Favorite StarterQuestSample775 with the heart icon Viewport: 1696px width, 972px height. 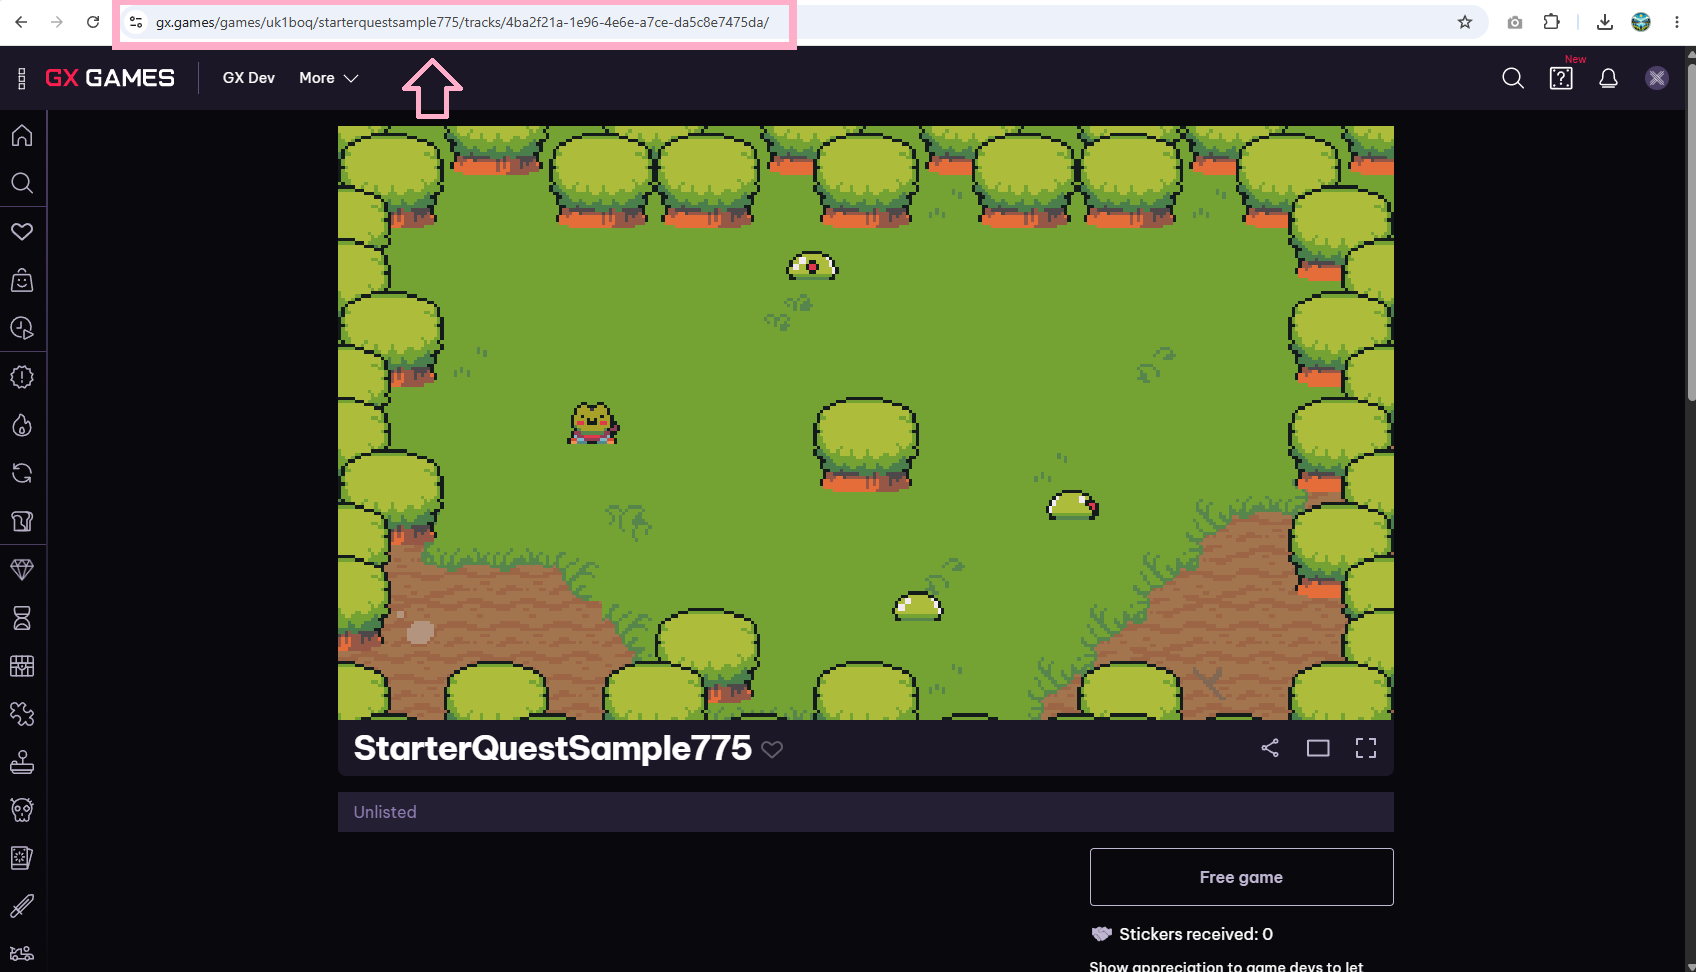(x=772, y=749)
